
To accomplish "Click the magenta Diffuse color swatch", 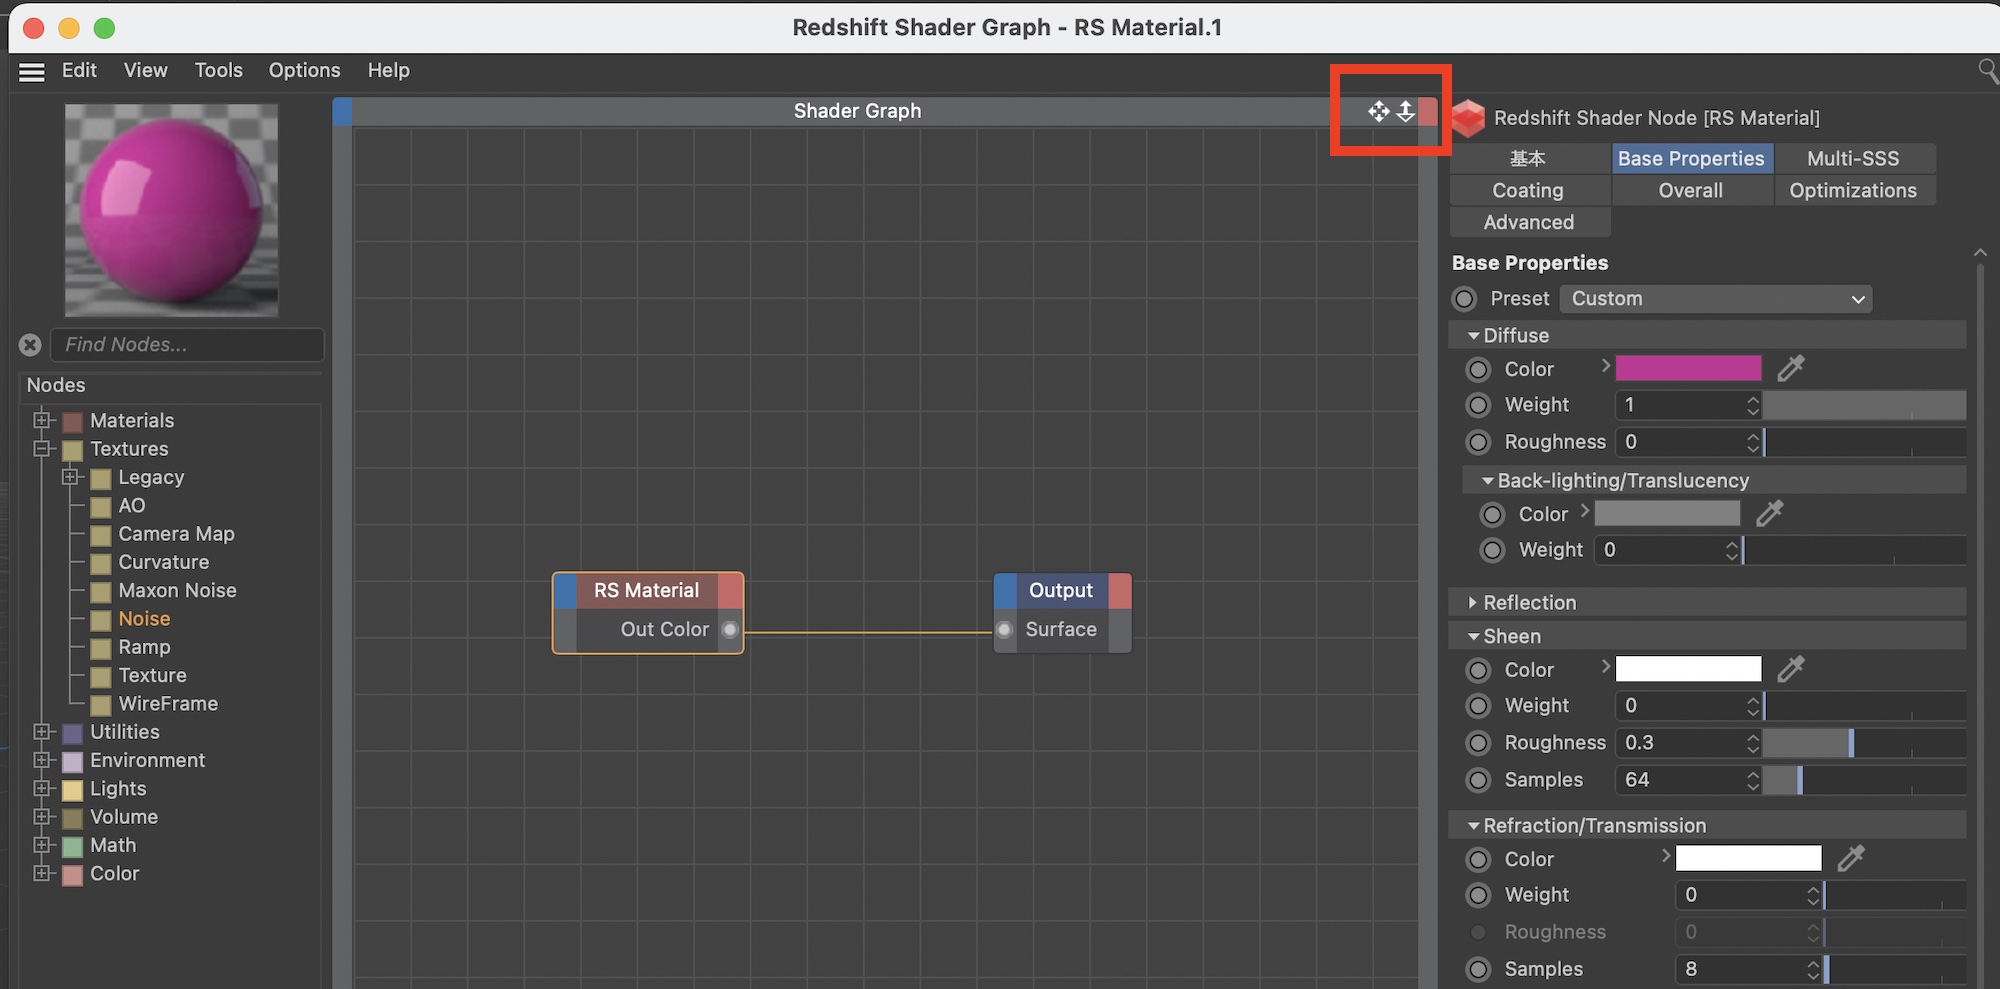I will pos(1688,369).
